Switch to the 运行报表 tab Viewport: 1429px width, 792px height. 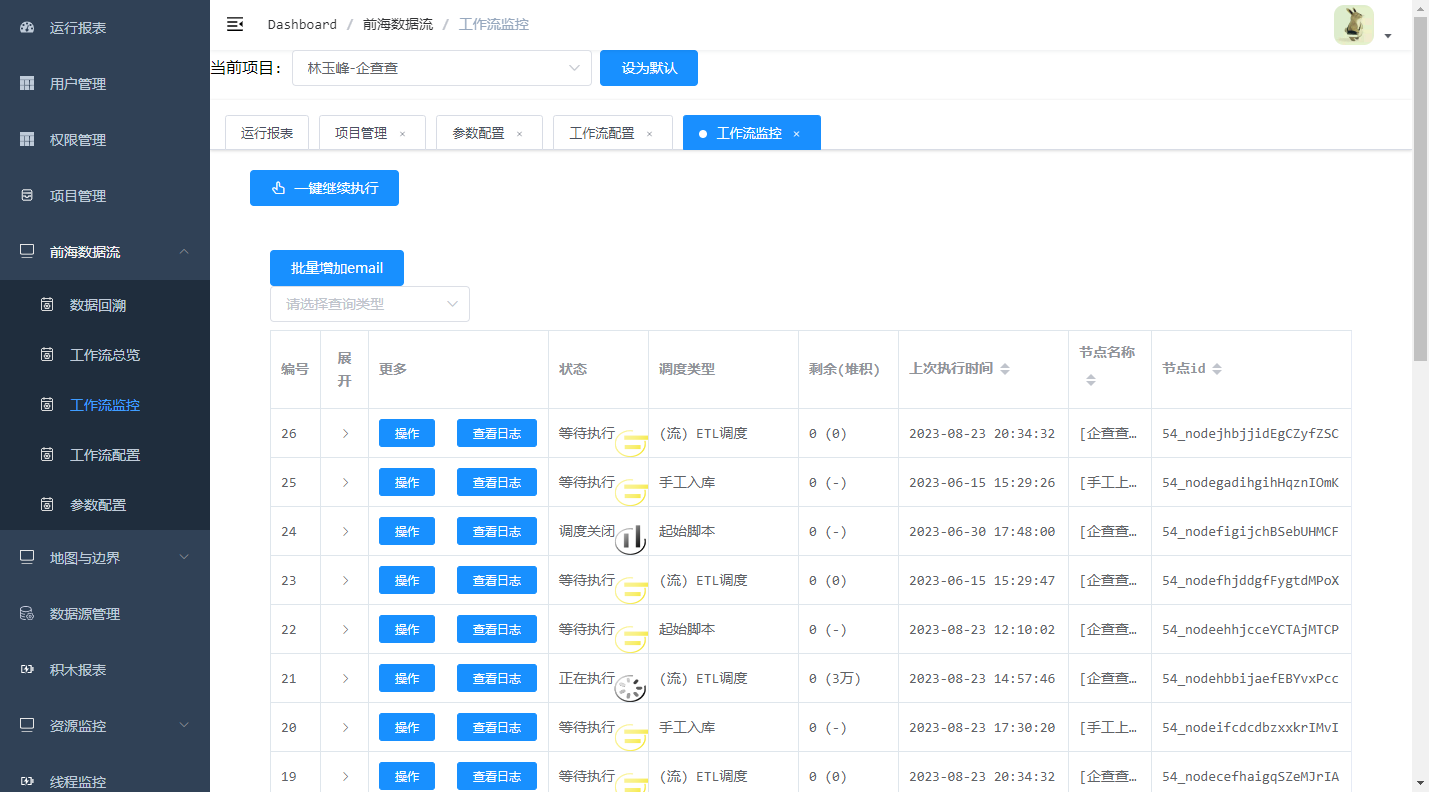pos(267,133)
